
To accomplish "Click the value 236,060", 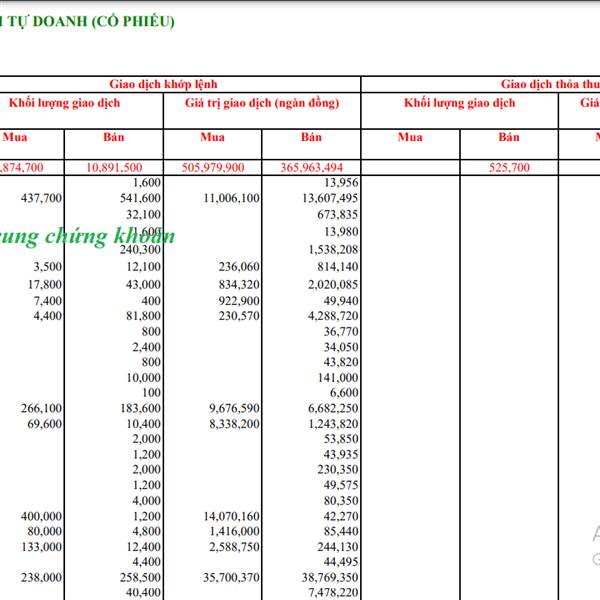I will (239, 267).
